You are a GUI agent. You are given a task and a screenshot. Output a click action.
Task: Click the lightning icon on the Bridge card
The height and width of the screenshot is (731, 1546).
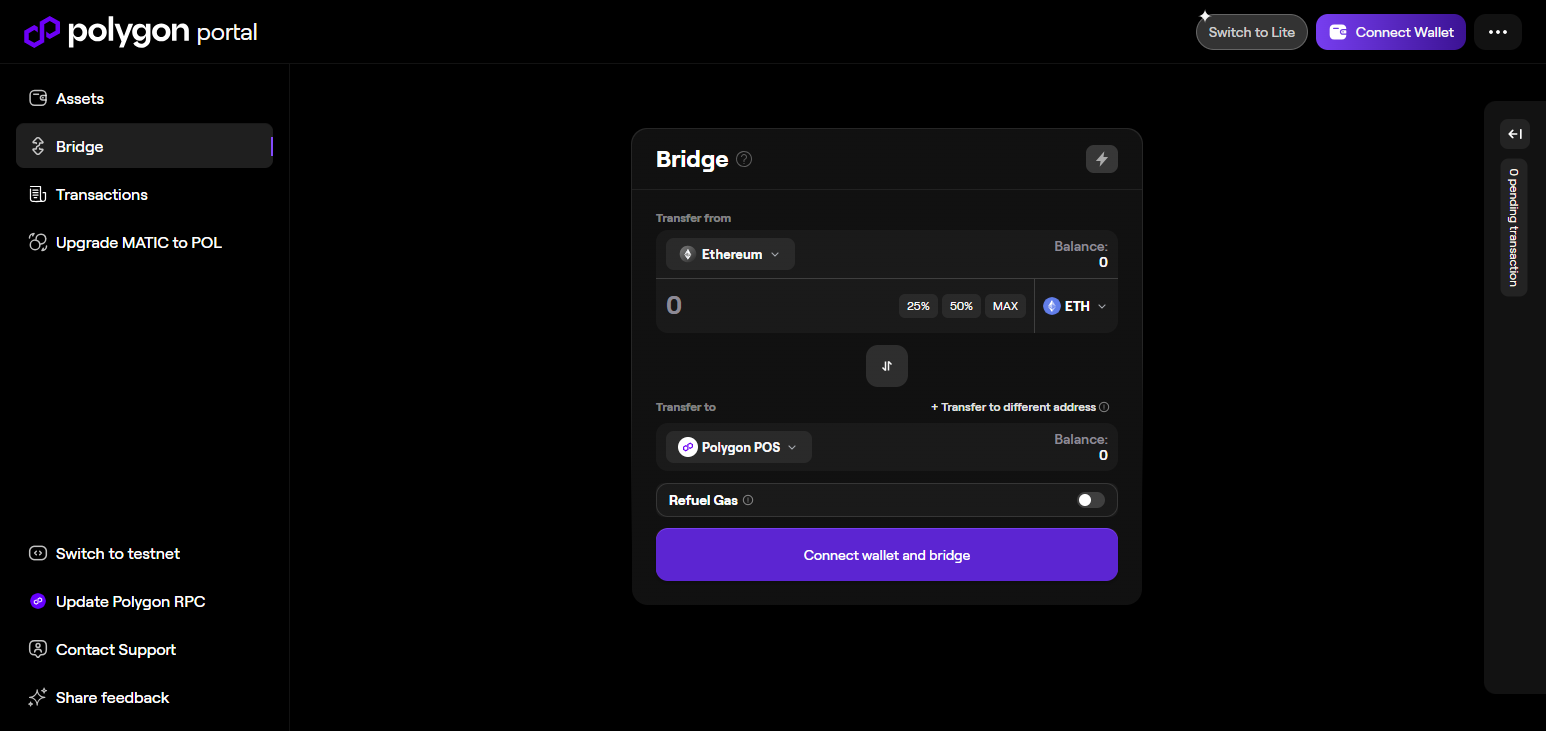coord(1101,158)
